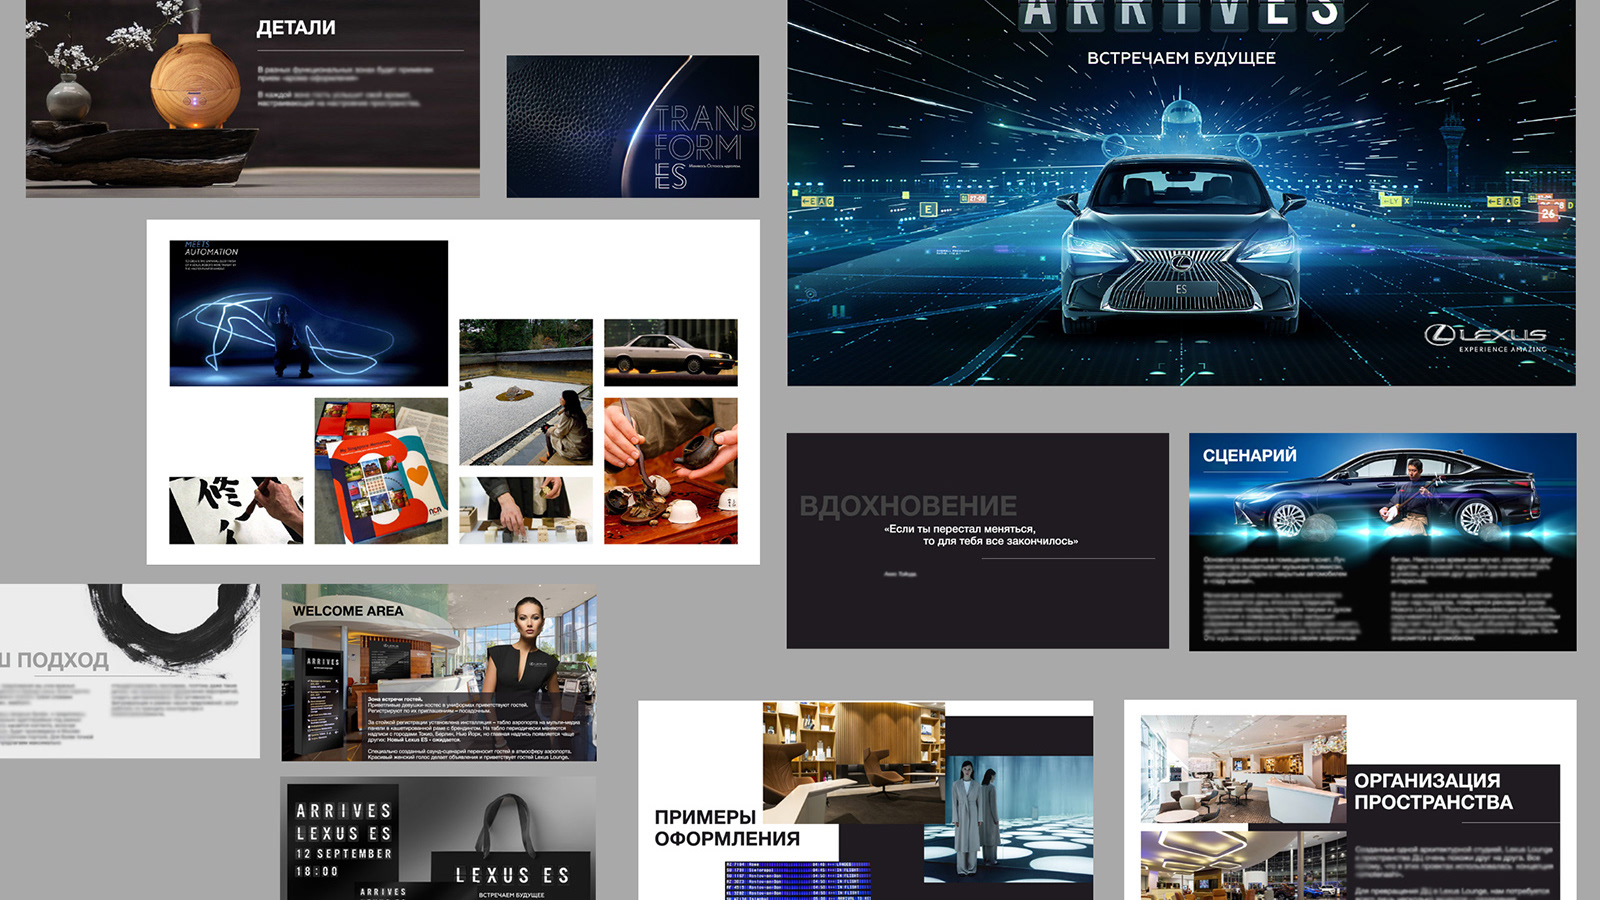
Task: Open the ПОДХОД slide with the ink circle
Action: coord(130,671)
